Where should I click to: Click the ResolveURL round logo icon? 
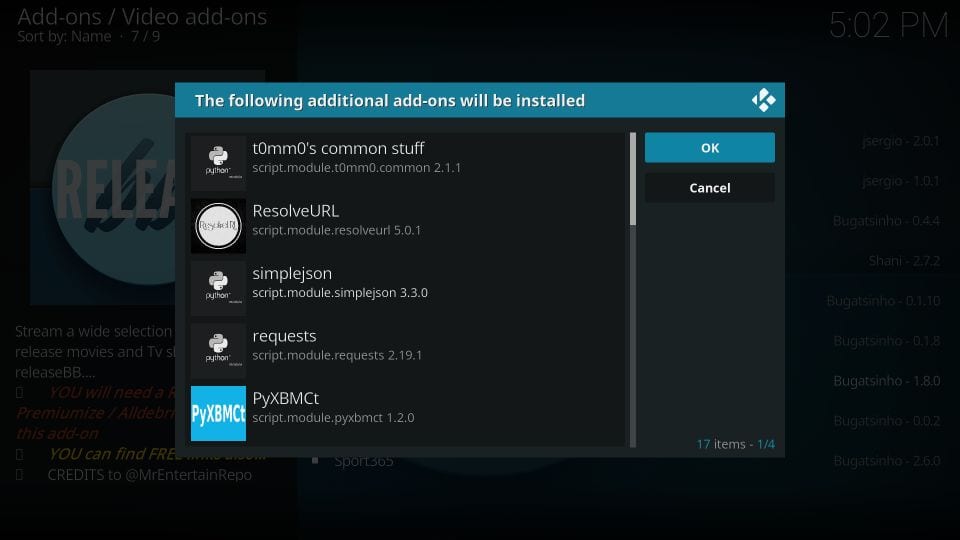point(218,226)
